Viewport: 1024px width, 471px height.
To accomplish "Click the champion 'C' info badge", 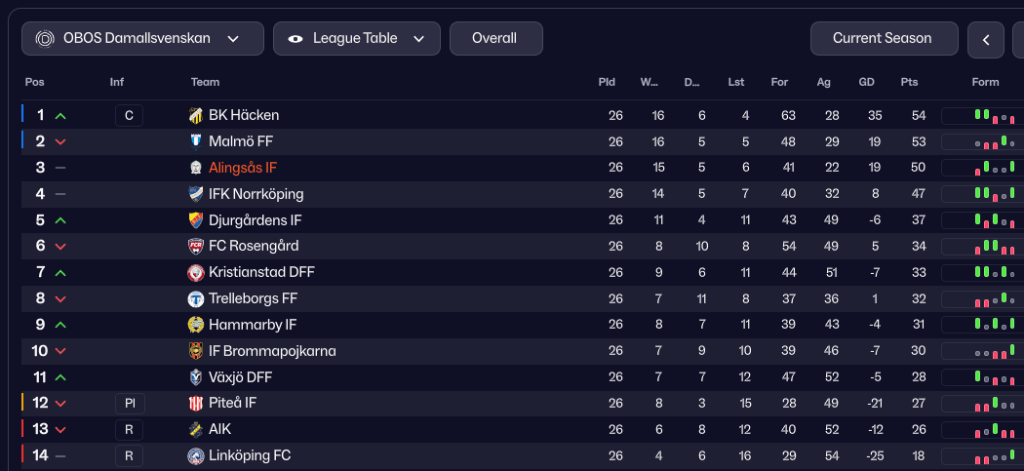I will (129, 116).
